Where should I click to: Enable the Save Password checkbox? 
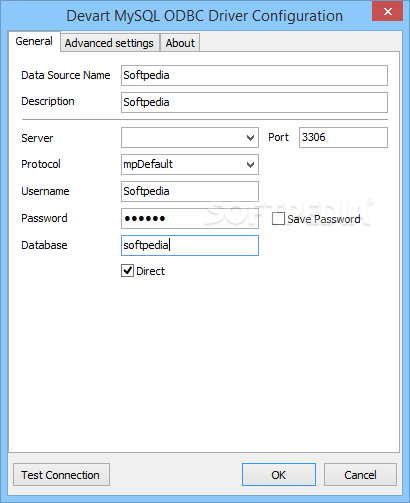(278, 219)
